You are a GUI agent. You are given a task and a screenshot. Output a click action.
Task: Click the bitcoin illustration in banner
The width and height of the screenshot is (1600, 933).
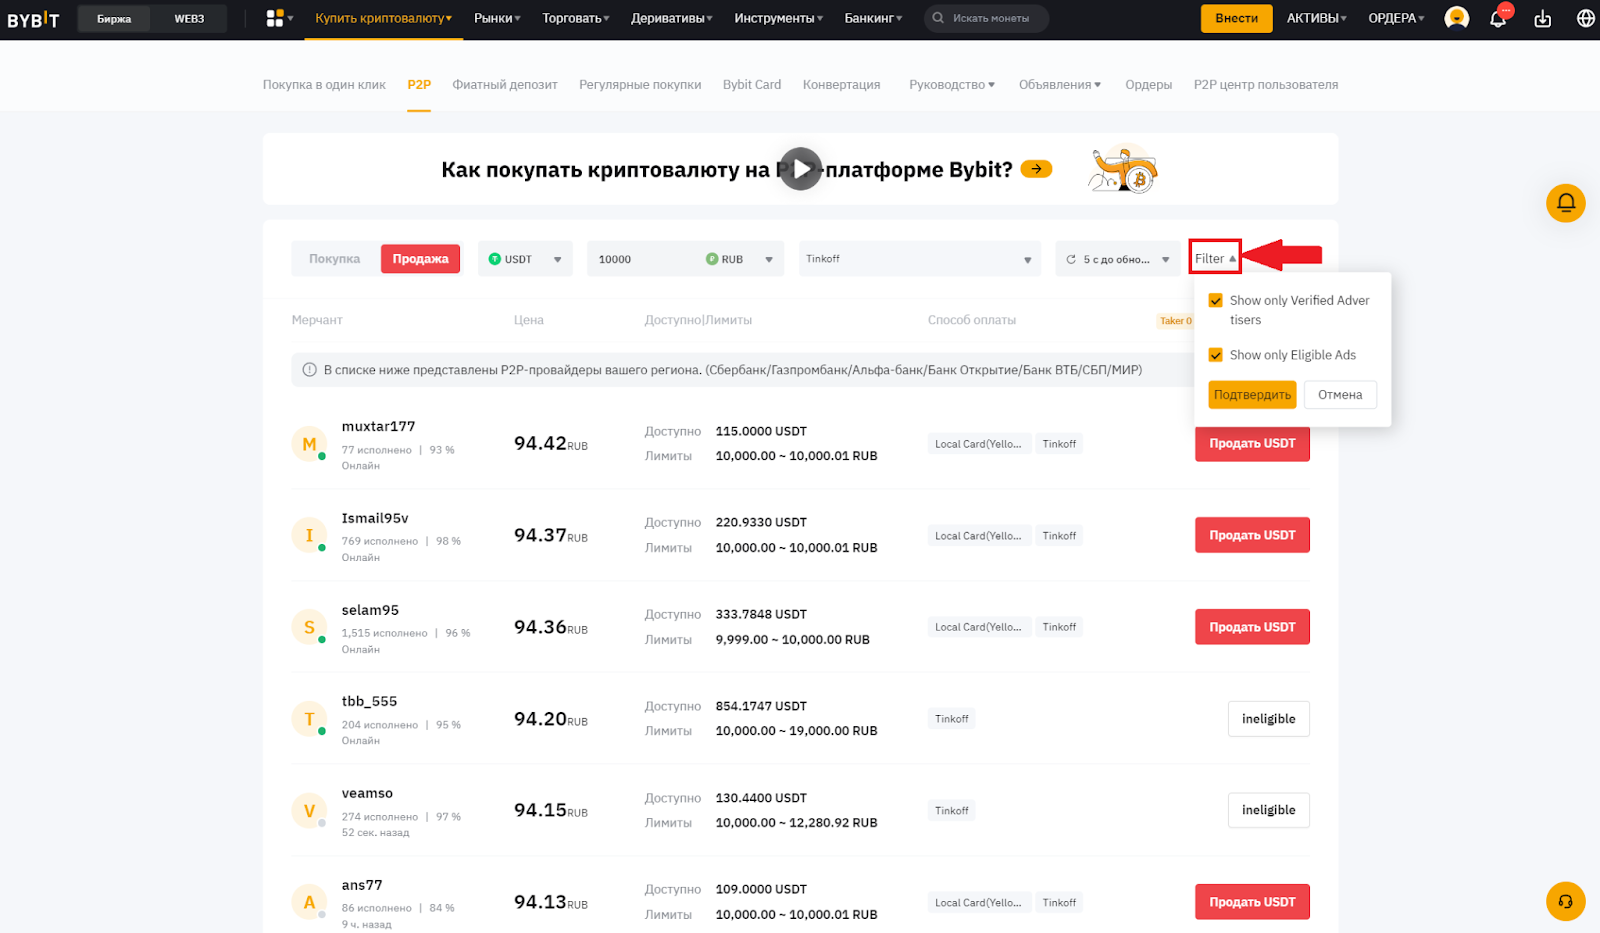[x=1124, y=169]
